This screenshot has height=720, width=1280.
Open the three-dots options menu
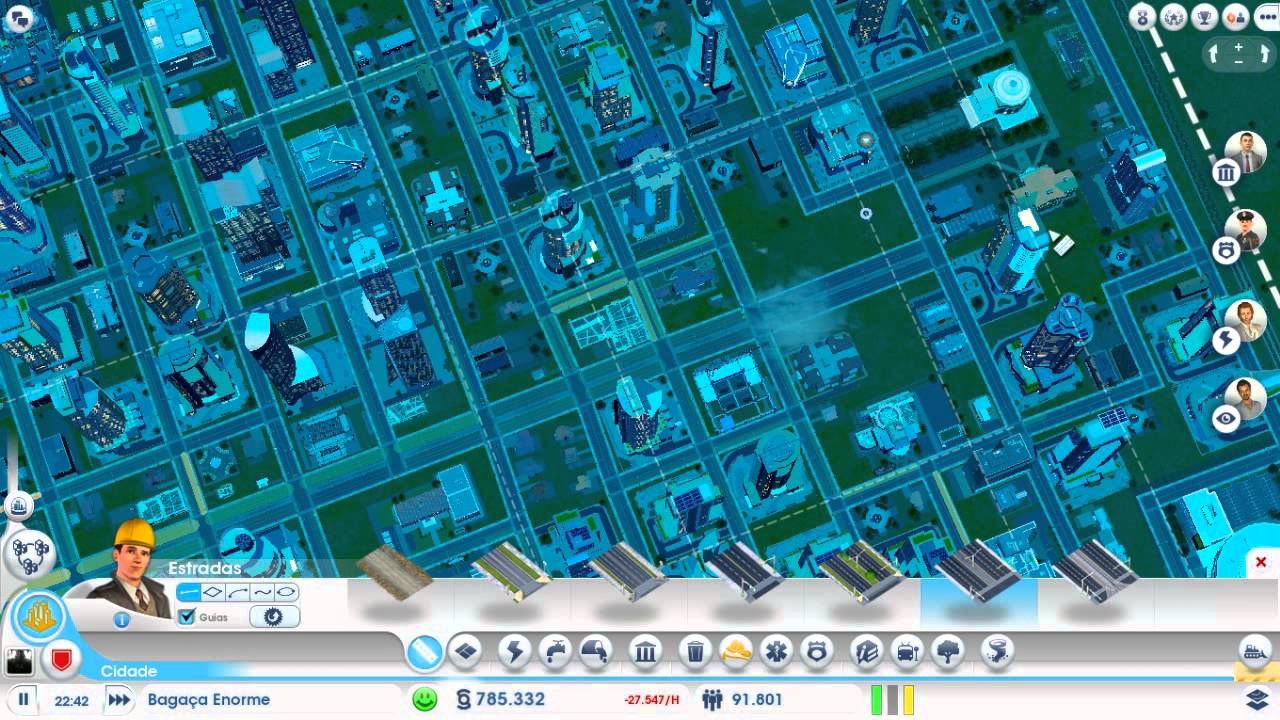click(1267, 16)
